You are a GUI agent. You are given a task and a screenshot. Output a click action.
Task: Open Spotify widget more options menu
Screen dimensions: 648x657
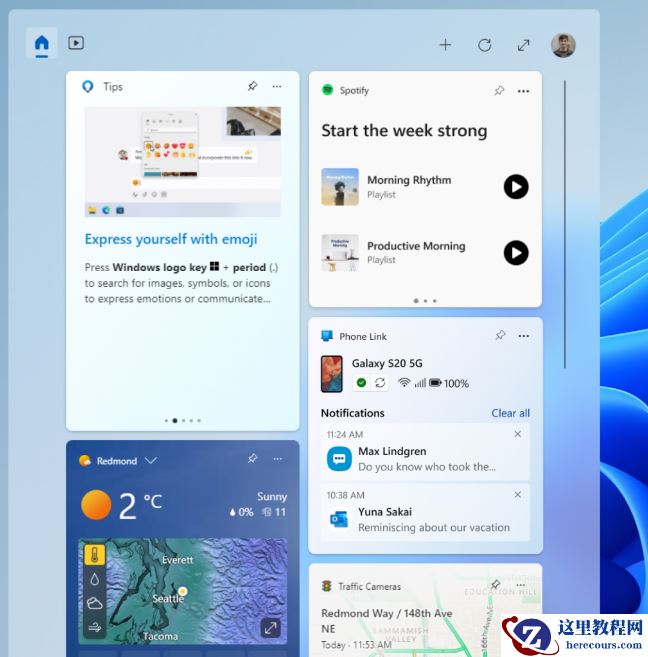click(523, 91)
